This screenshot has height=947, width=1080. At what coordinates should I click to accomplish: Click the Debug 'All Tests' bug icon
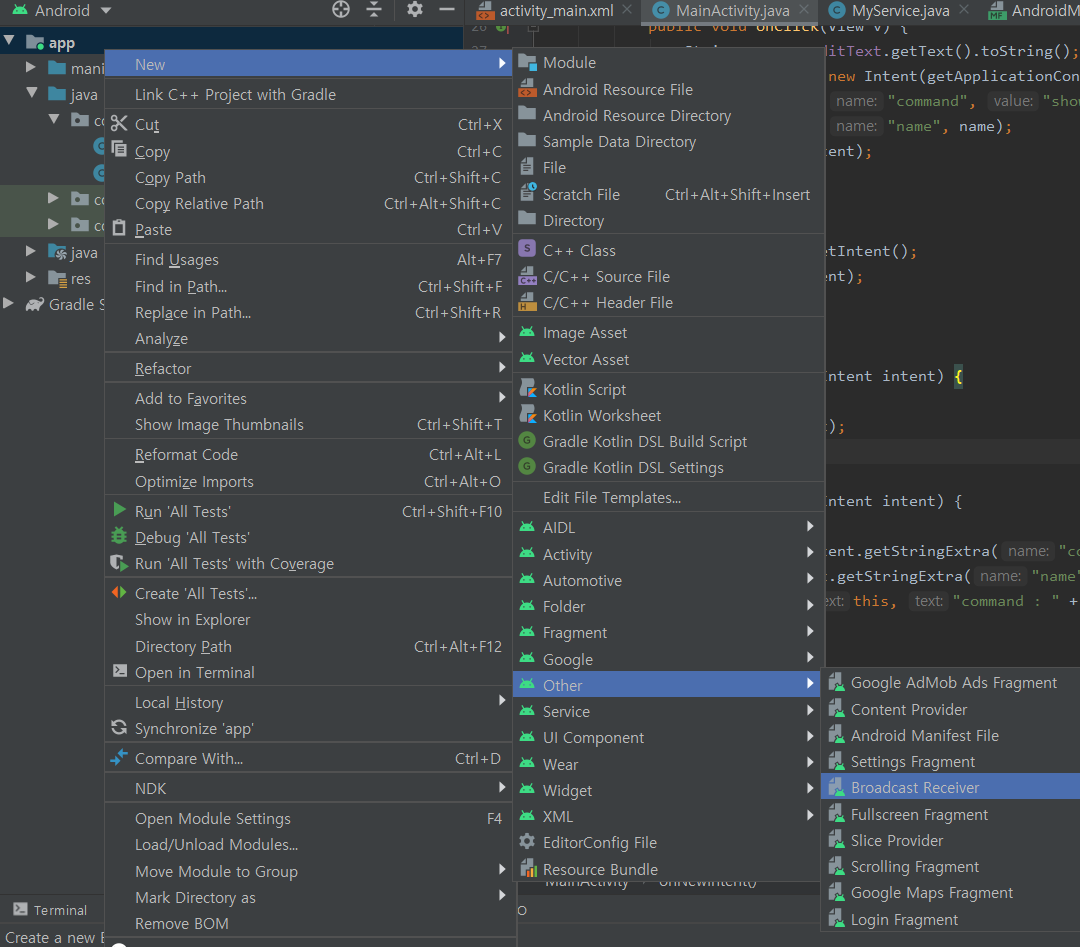[119, 536]
